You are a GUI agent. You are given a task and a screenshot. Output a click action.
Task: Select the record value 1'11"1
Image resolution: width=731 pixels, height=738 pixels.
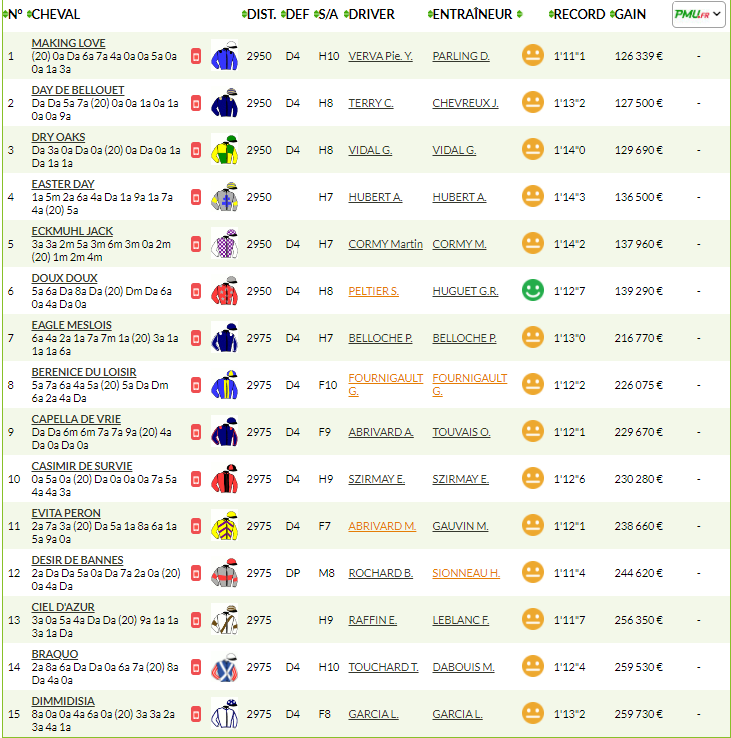click(569, 56)
